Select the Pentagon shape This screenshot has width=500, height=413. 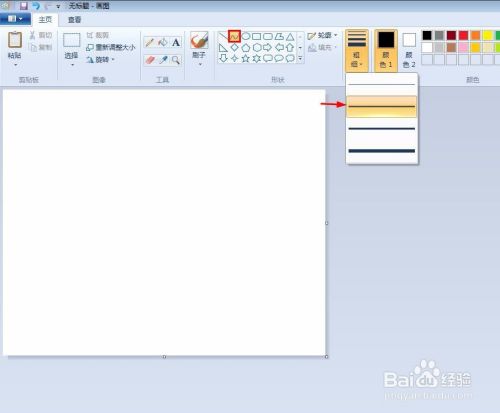click(x=246, y=47)
